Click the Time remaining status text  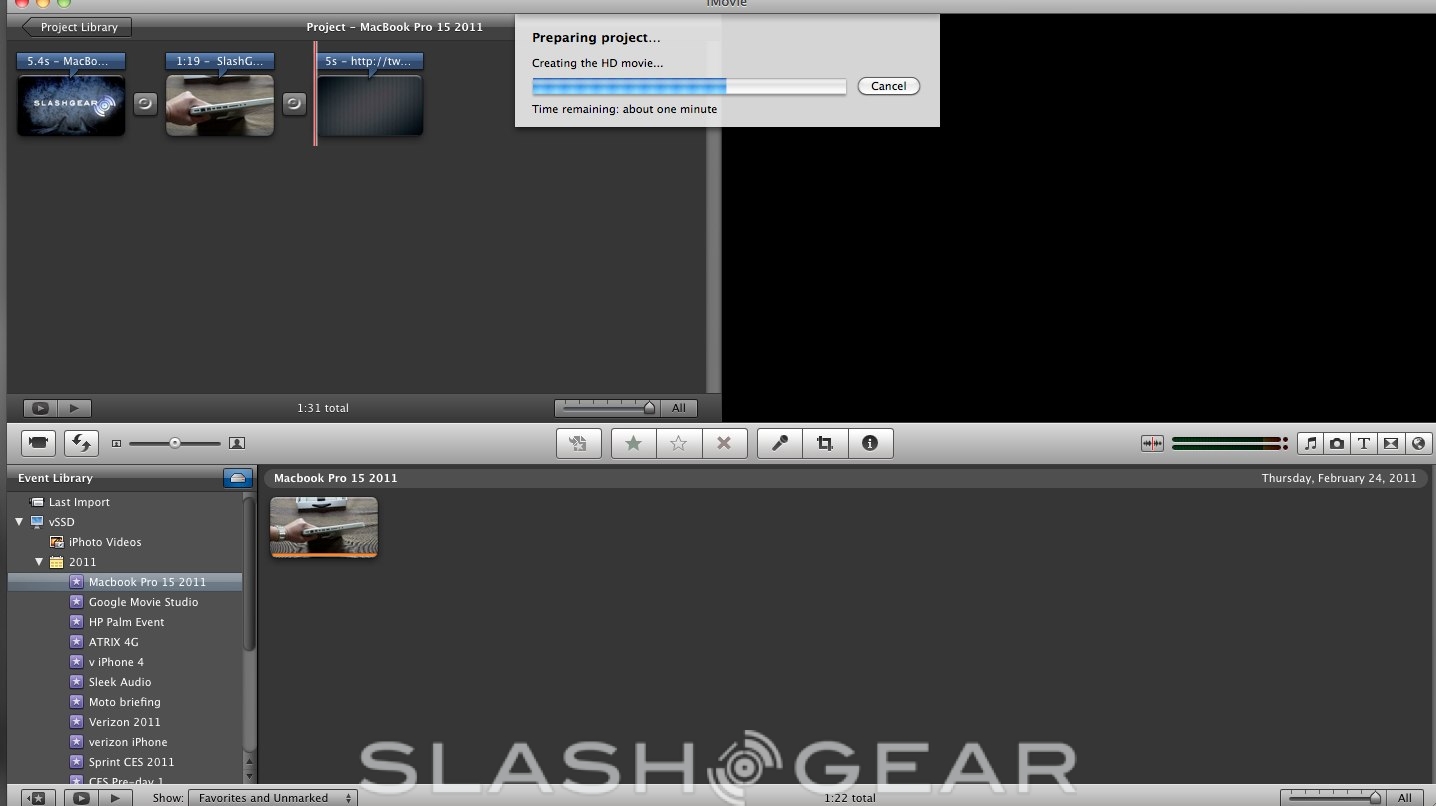pyautogui.click(x=624, y=109)
